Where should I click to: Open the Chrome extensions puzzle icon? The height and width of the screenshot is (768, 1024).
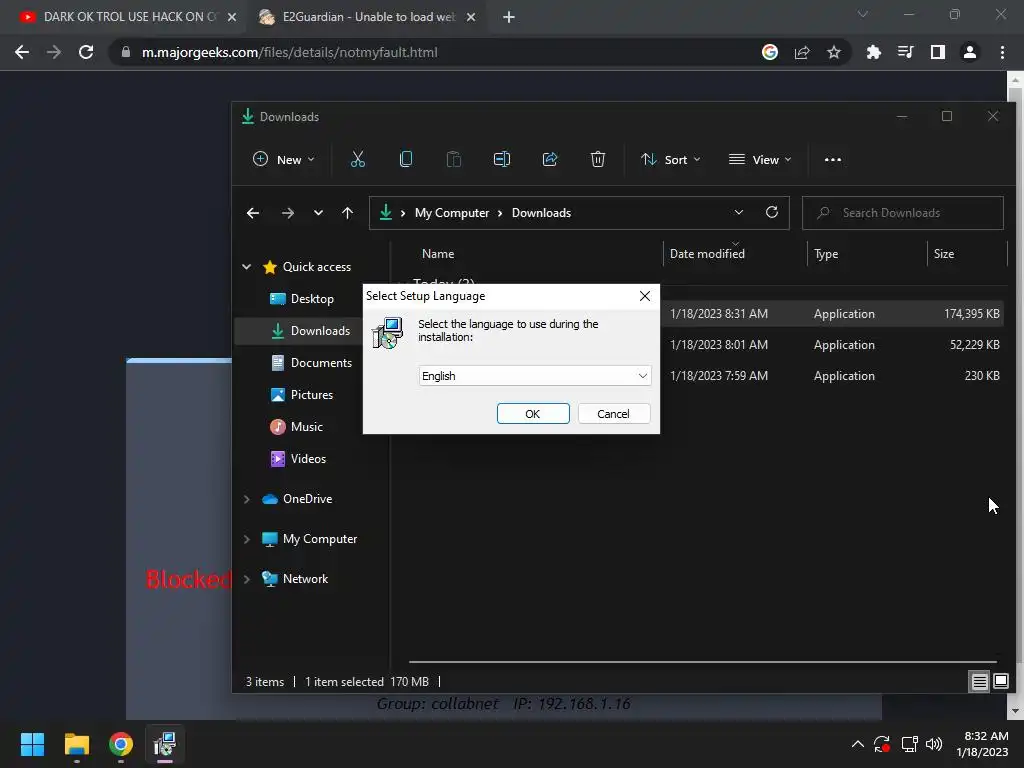coord(873,52)
